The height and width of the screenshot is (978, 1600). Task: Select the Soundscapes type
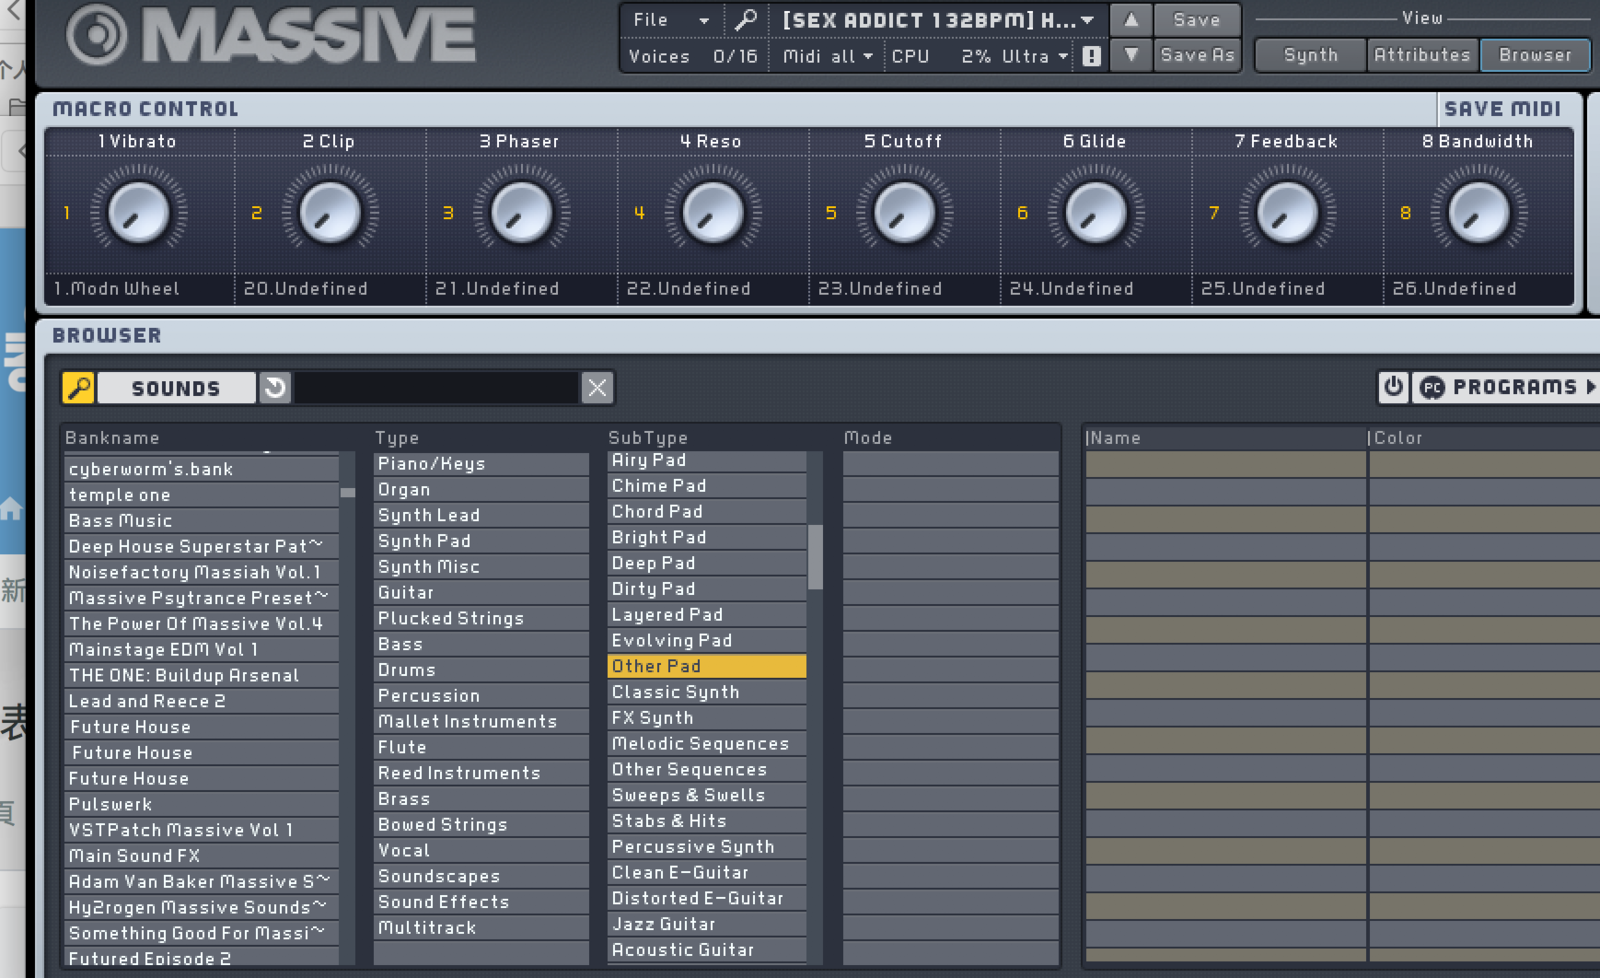tap(481, 877)
